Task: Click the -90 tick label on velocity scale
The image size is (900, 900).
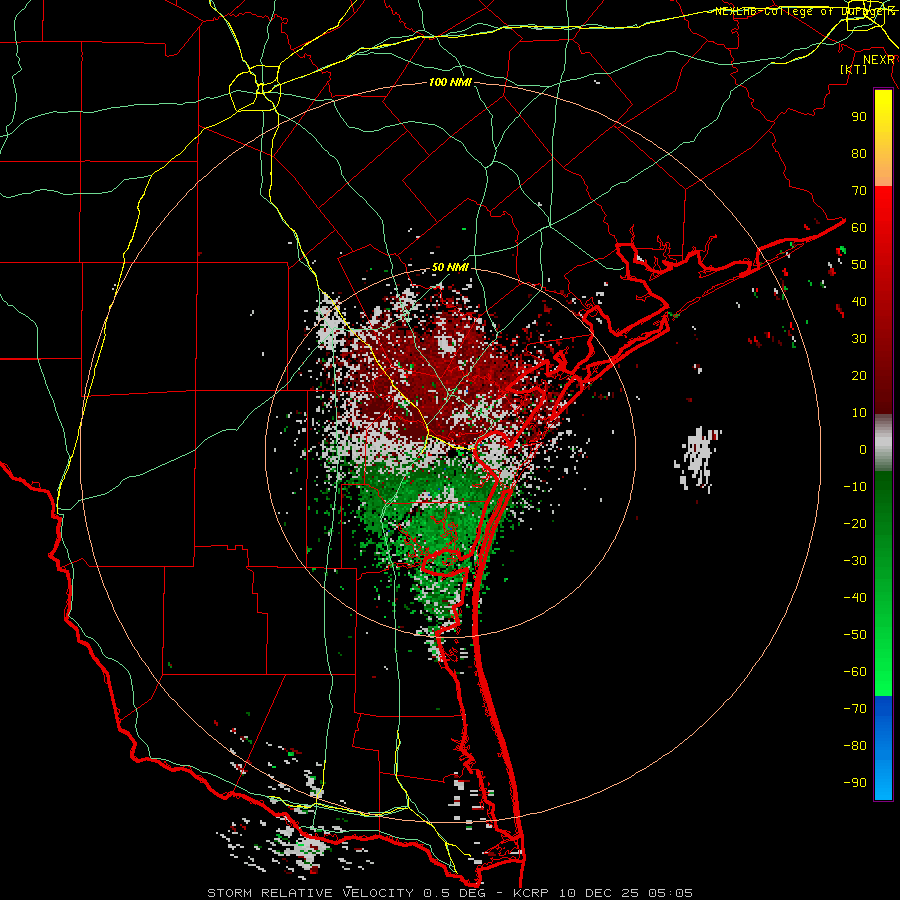Action: [x=855, y=782]
